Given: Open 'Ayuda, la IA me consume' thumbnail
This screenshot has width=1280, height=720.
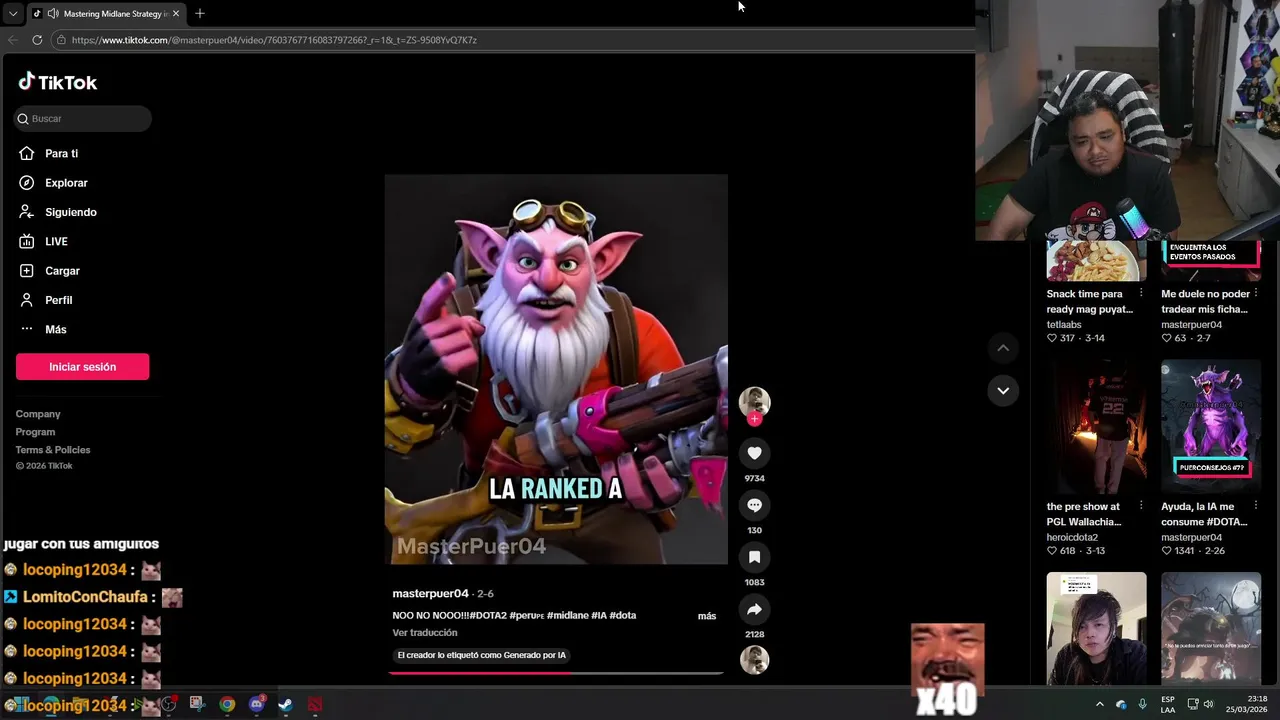Looking at the screenshot, I should (x=1211, y=427).
